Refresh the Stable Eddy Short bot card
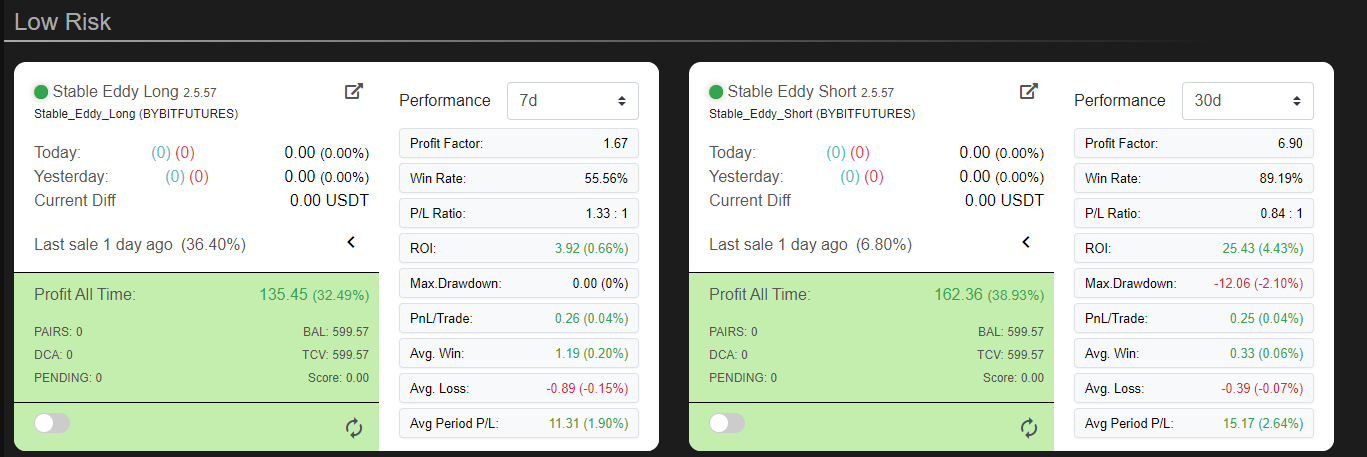The height and width of the screenshot is (457, 1367). pos(1029,428)
